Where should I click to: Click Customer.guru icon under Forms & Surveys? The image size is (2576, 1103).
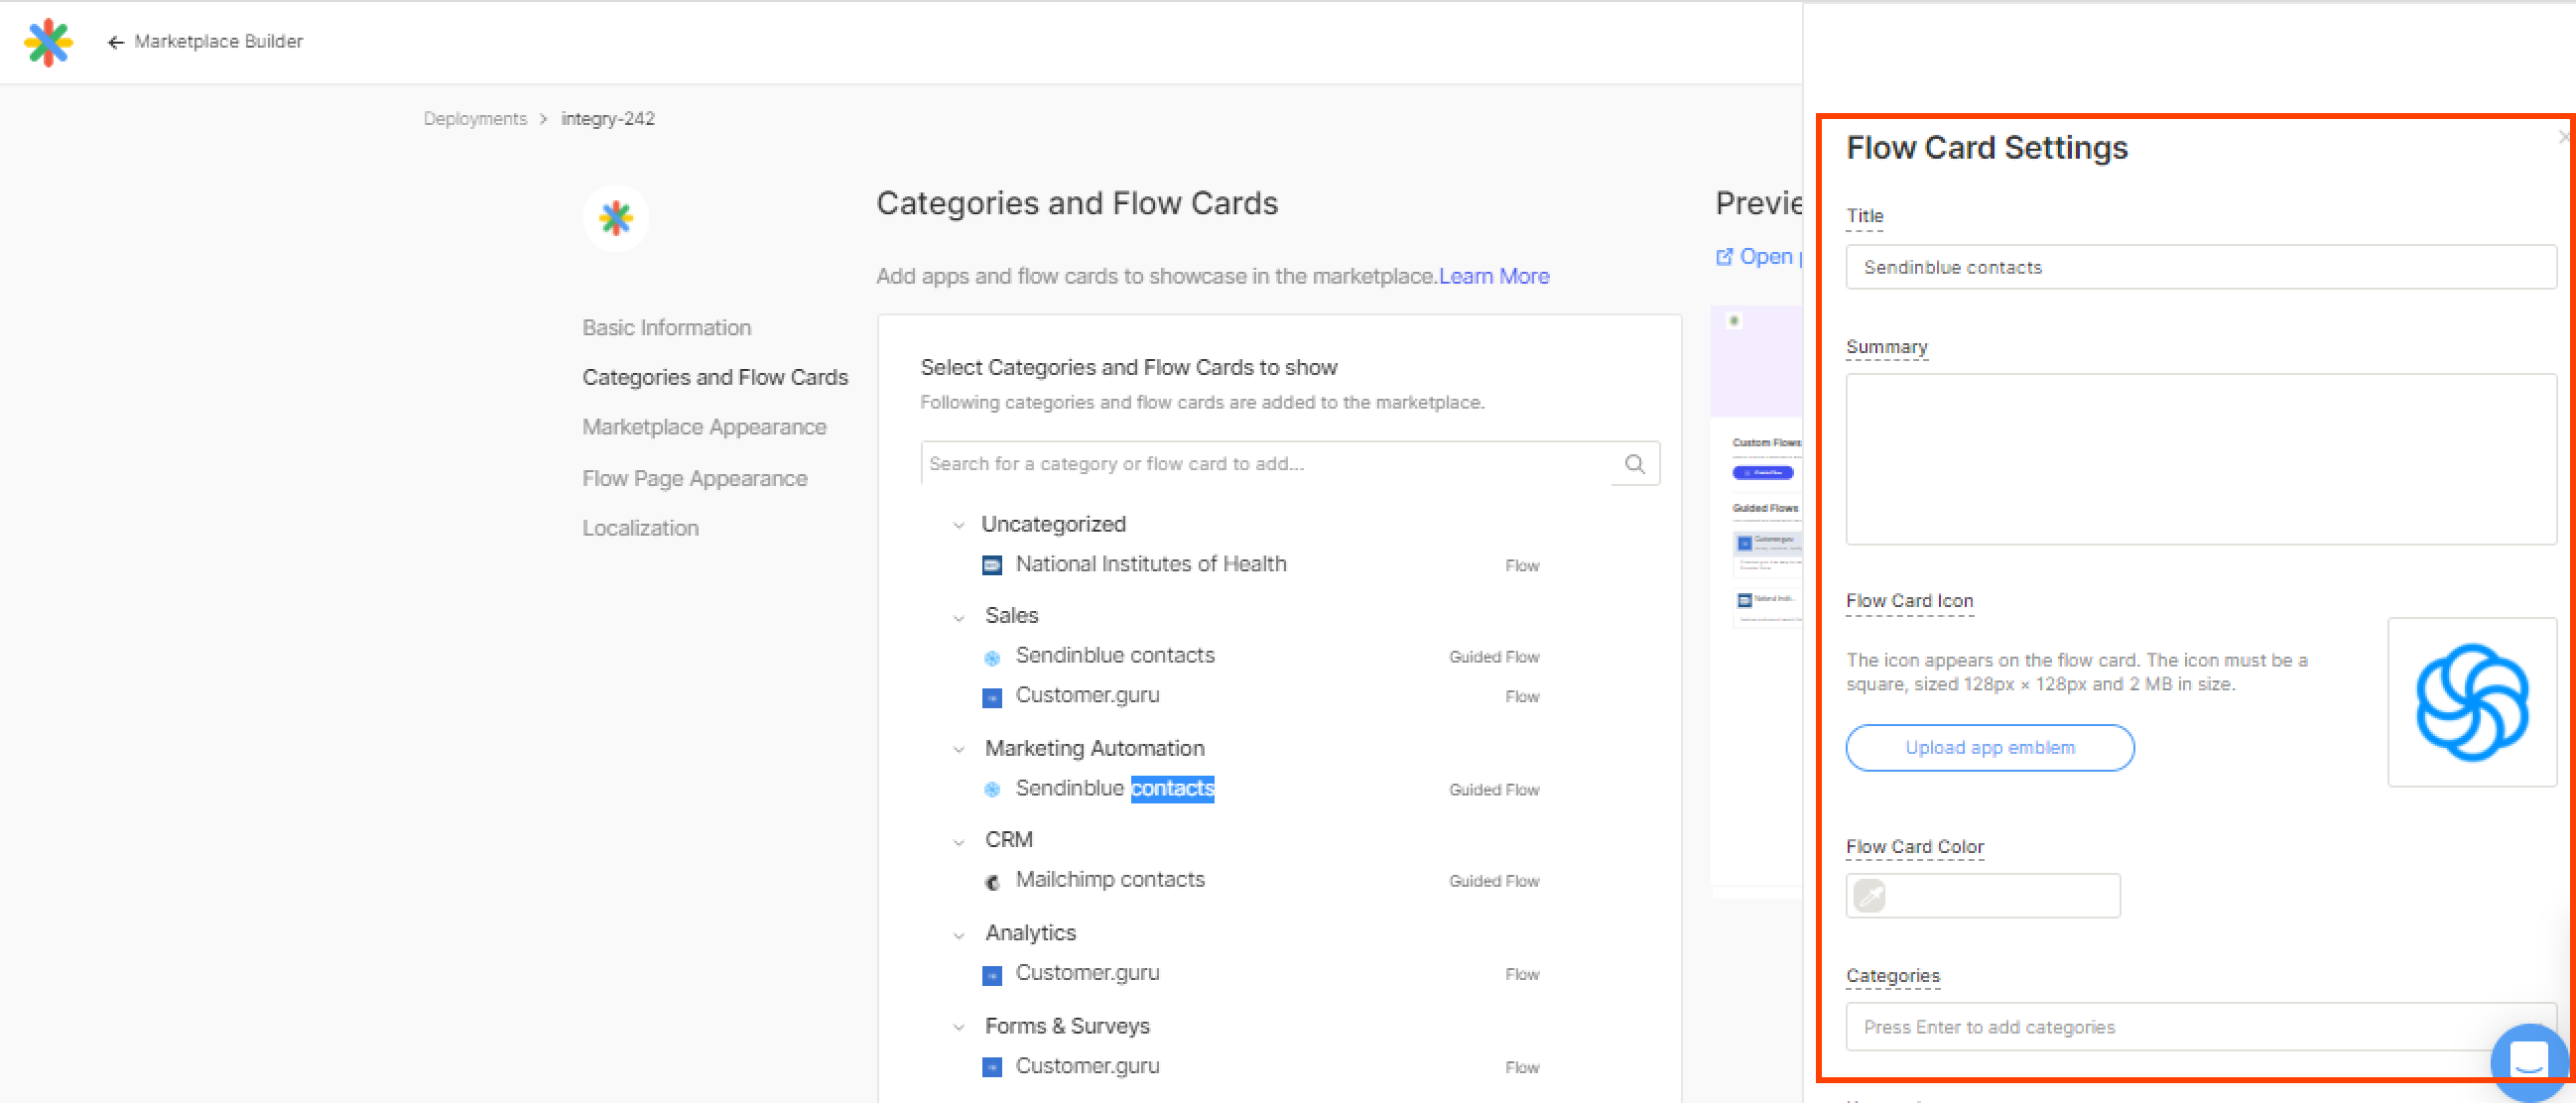tap(991, 1067)
